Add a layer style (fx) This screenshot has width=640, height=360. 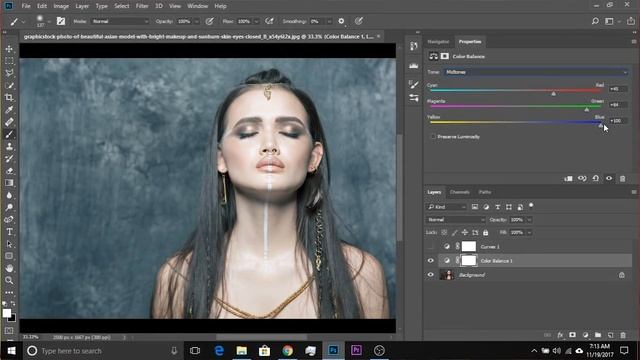tap(560, 335)
